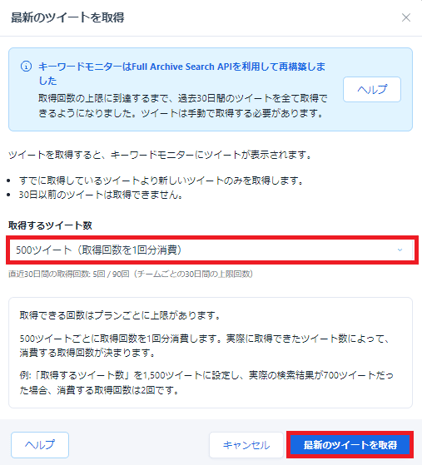The image size is (422, 465).
Task: Click the note (チームごとの30日間の上限回数)
Action: 193,274
